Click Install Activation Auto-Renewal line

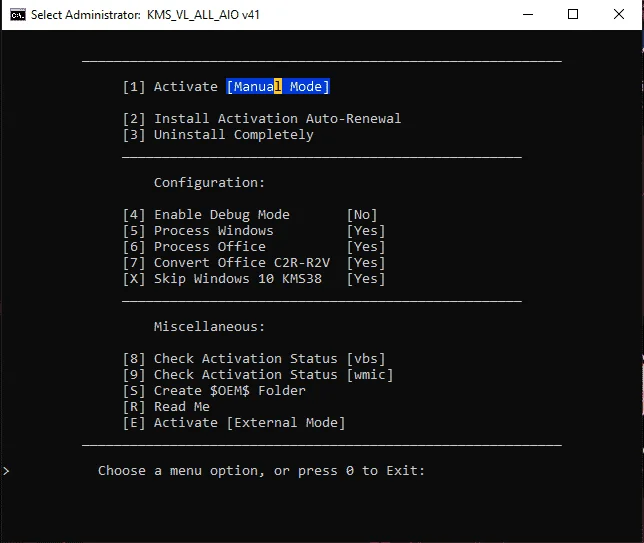click(262, 119)
